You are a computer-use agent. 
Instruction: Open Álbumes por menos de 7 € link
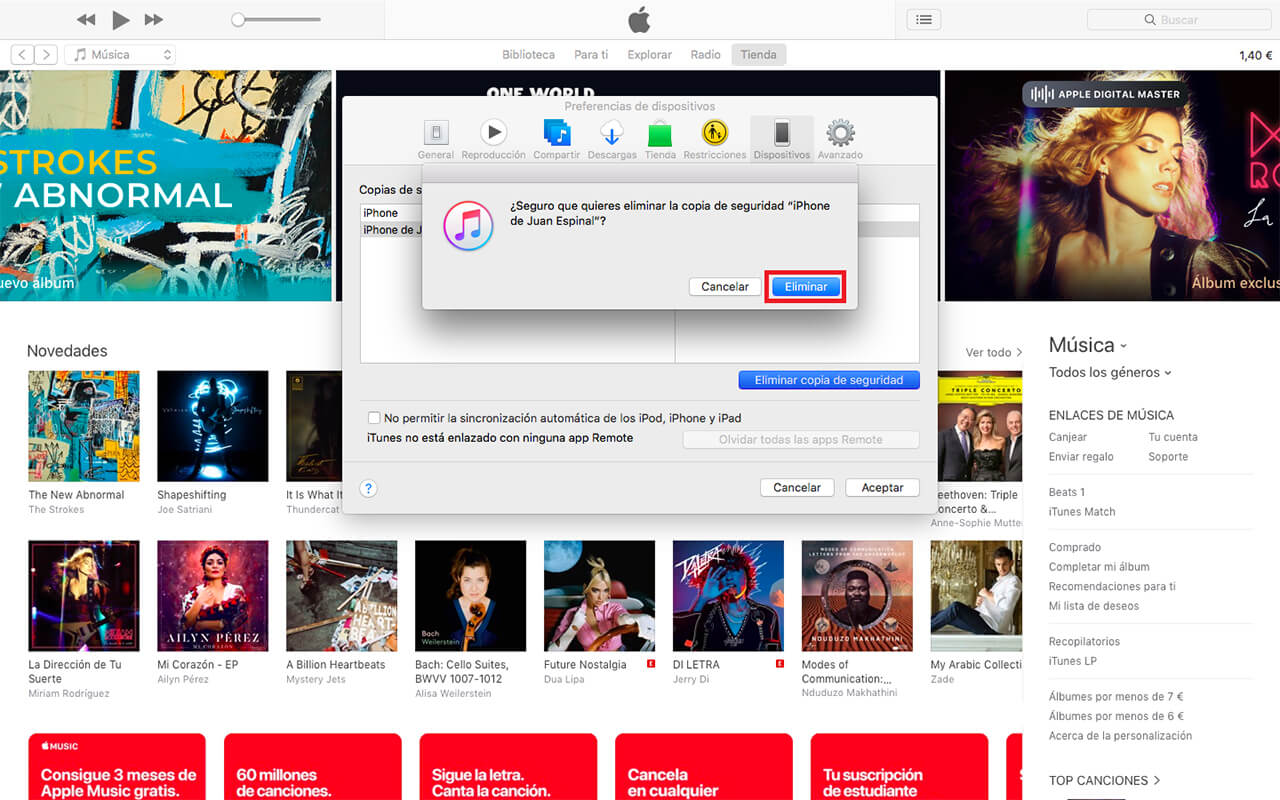(1116, 697)
